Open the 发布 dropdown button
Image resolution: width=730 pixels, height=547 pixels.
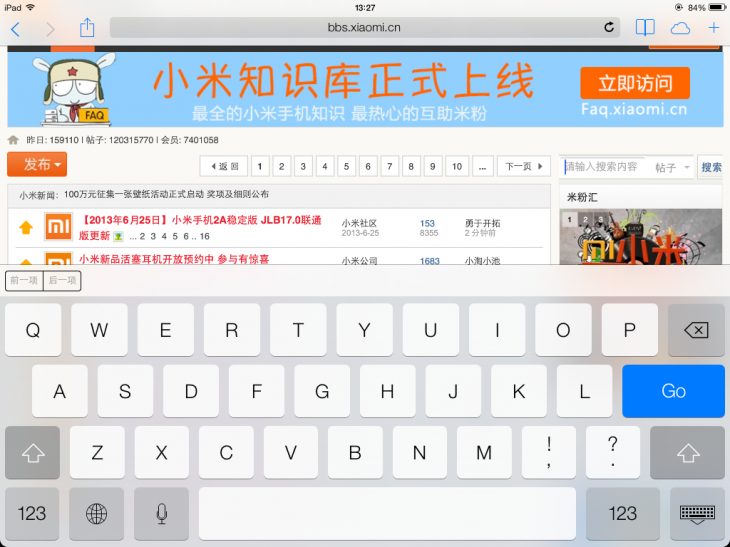click(x=37, y=164)
